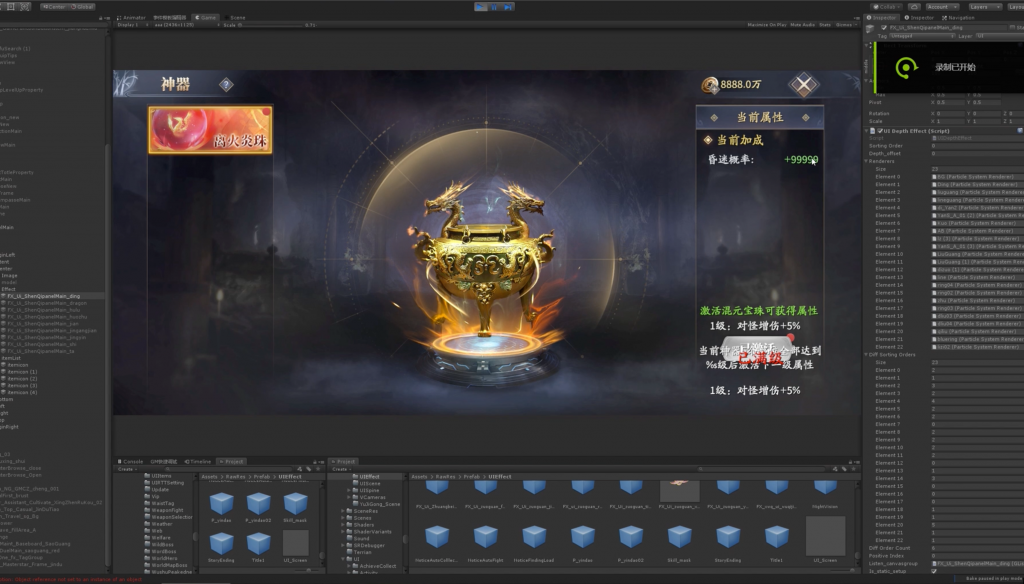
Task: Click the red error message in status bar
Action: tap(72, 579)
